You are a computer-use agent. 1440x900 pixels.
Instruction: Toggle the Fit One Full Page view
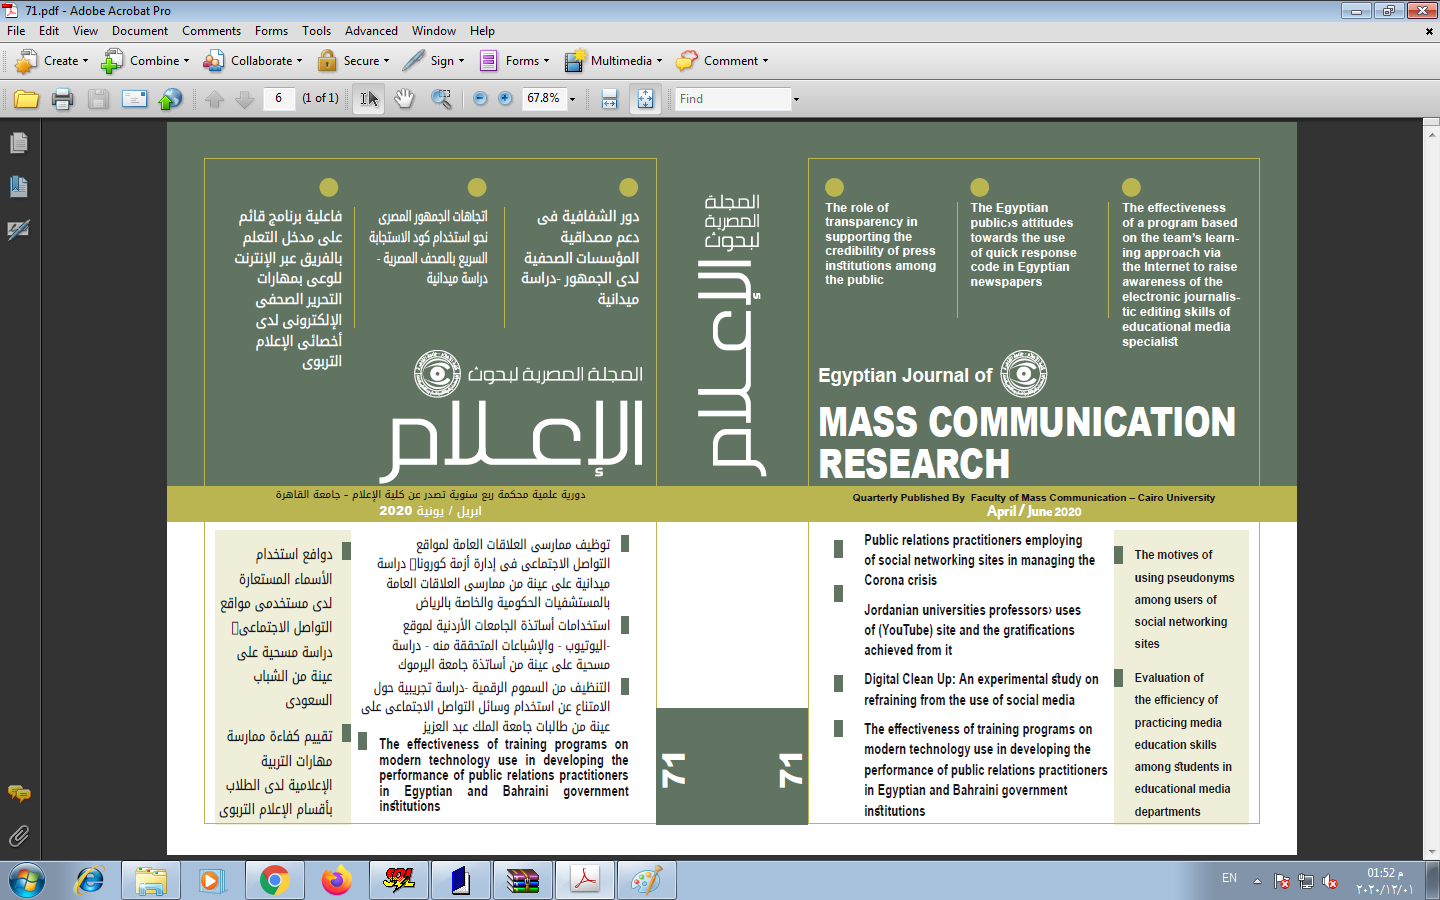[645, 99]
